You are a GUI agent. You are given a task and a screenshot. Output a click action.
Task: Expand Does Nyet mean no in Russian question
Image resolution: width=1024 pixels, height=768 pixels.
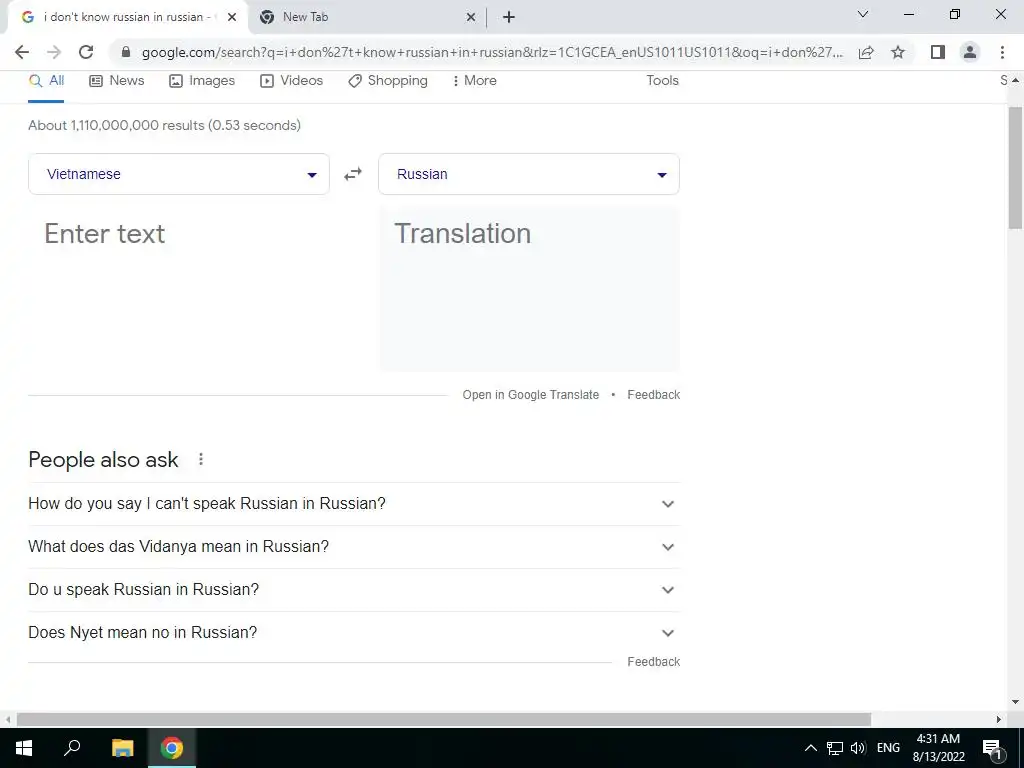tap(354, 633)
